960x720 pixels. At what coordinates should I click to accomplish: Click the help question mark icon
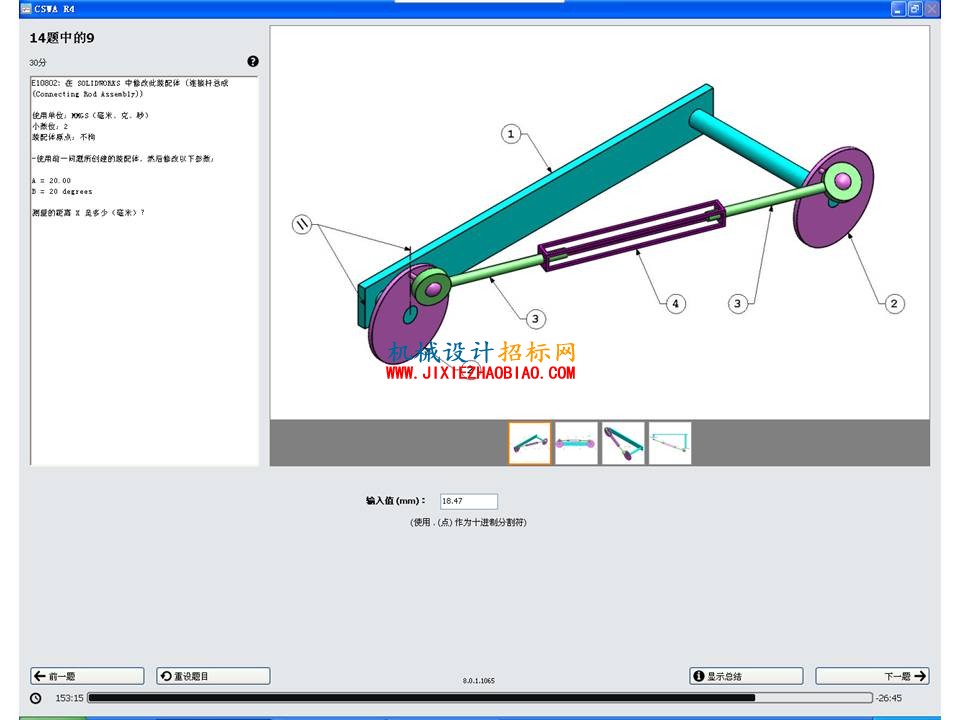coord(253,61)
